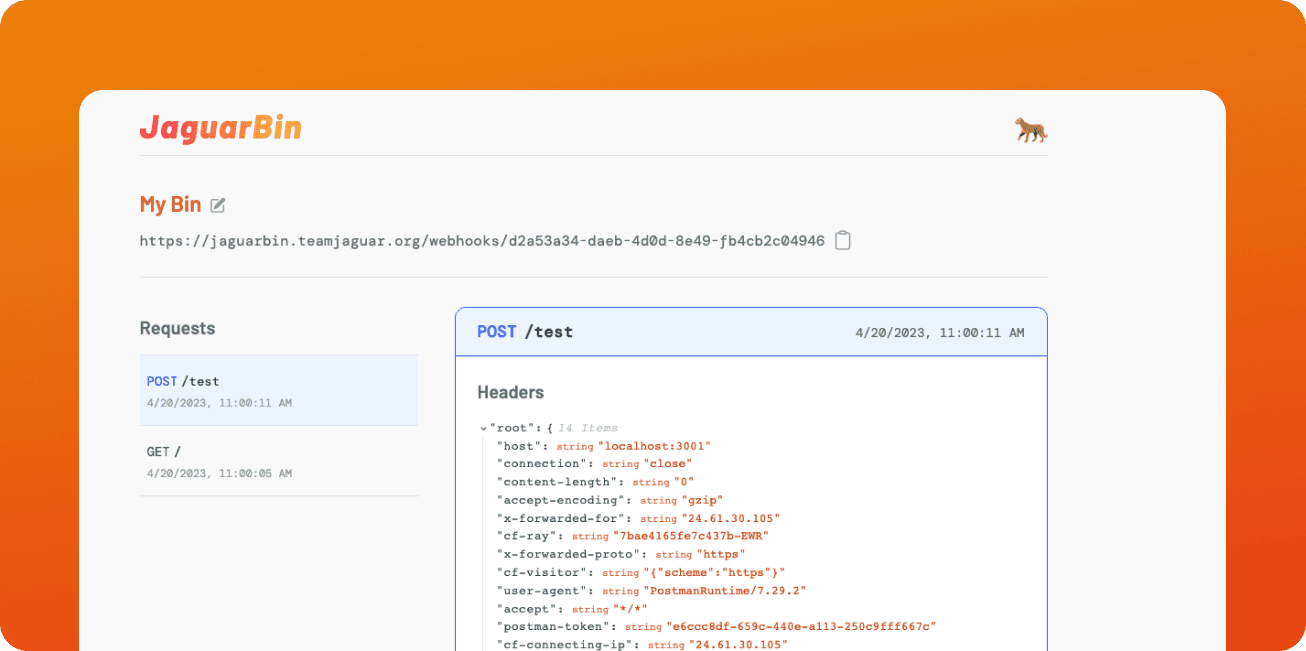
Task: Click the Requests heading
Action: (x=177, y=328)
